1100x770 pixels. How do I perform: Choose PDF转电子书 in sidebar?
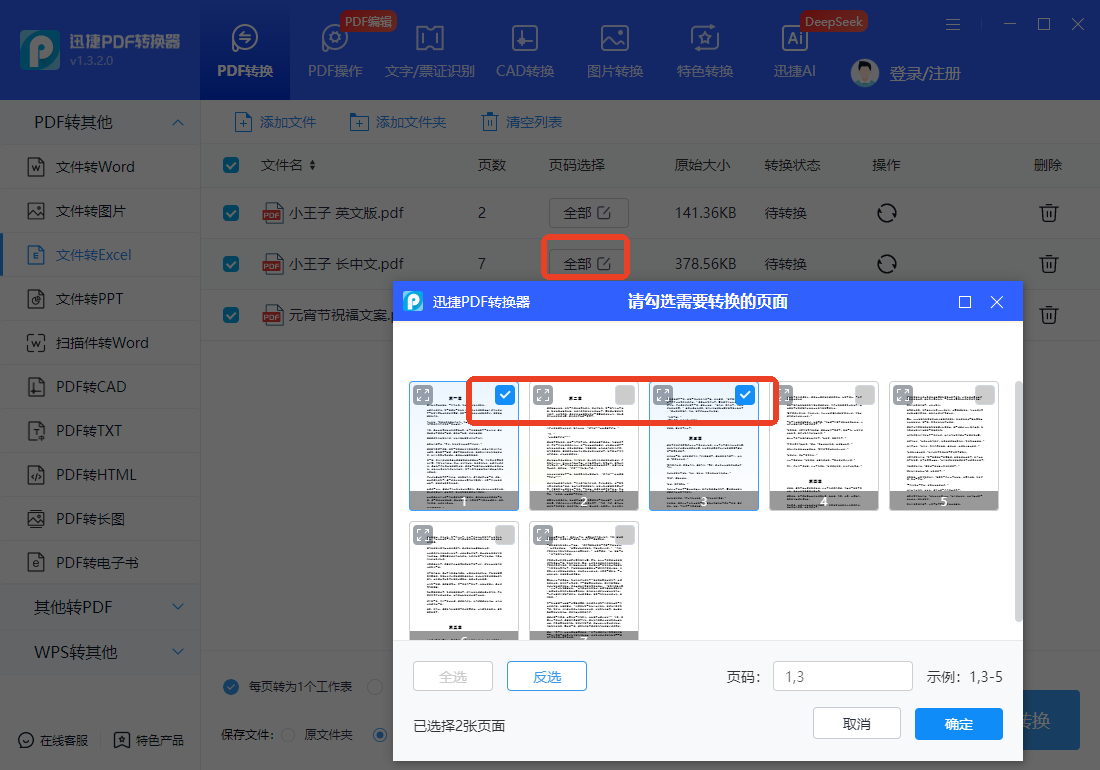[x=100, y=562]
